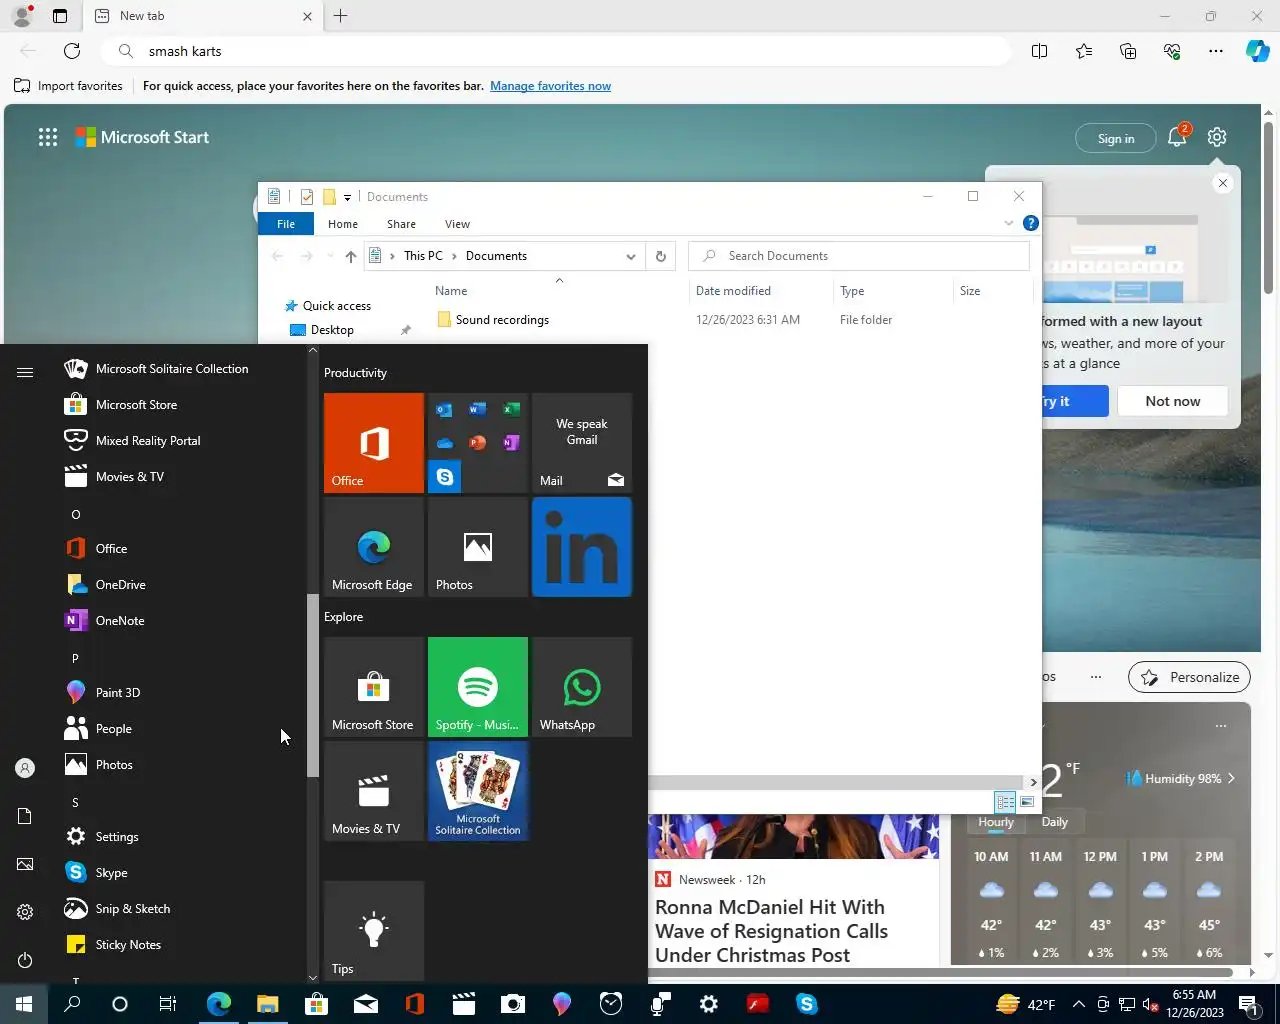Screen dimensions: 1280x1024
Task: Click the Start menu app list scrollbar thumb
Action: point(313,685)
